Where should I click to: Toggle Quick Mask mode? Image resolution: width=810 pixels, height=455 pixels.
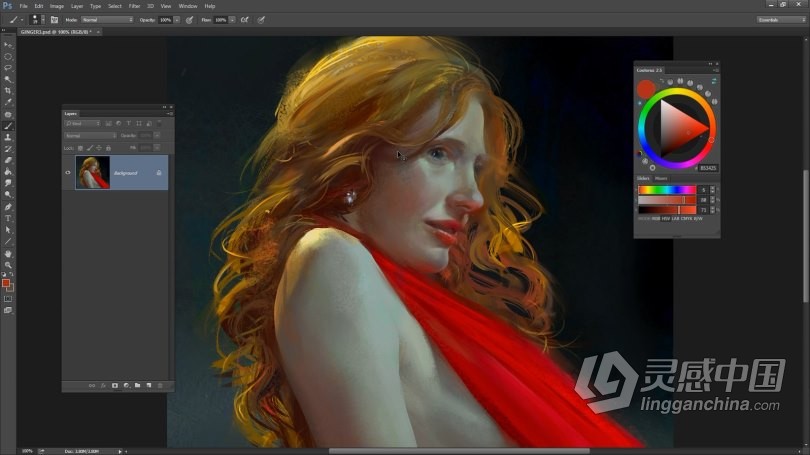coord(8,299)
